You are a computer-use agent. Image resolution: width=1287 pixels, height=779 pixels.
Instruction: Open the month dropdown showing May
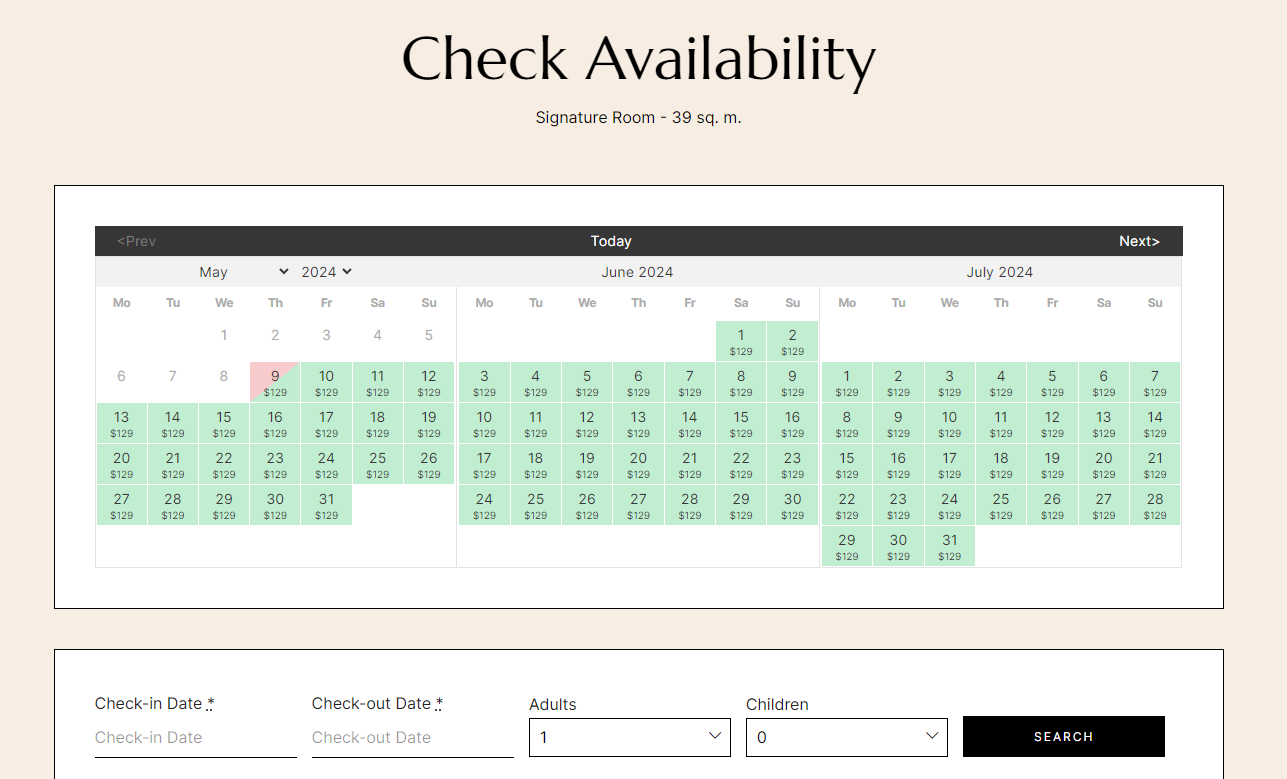[243, 272]
